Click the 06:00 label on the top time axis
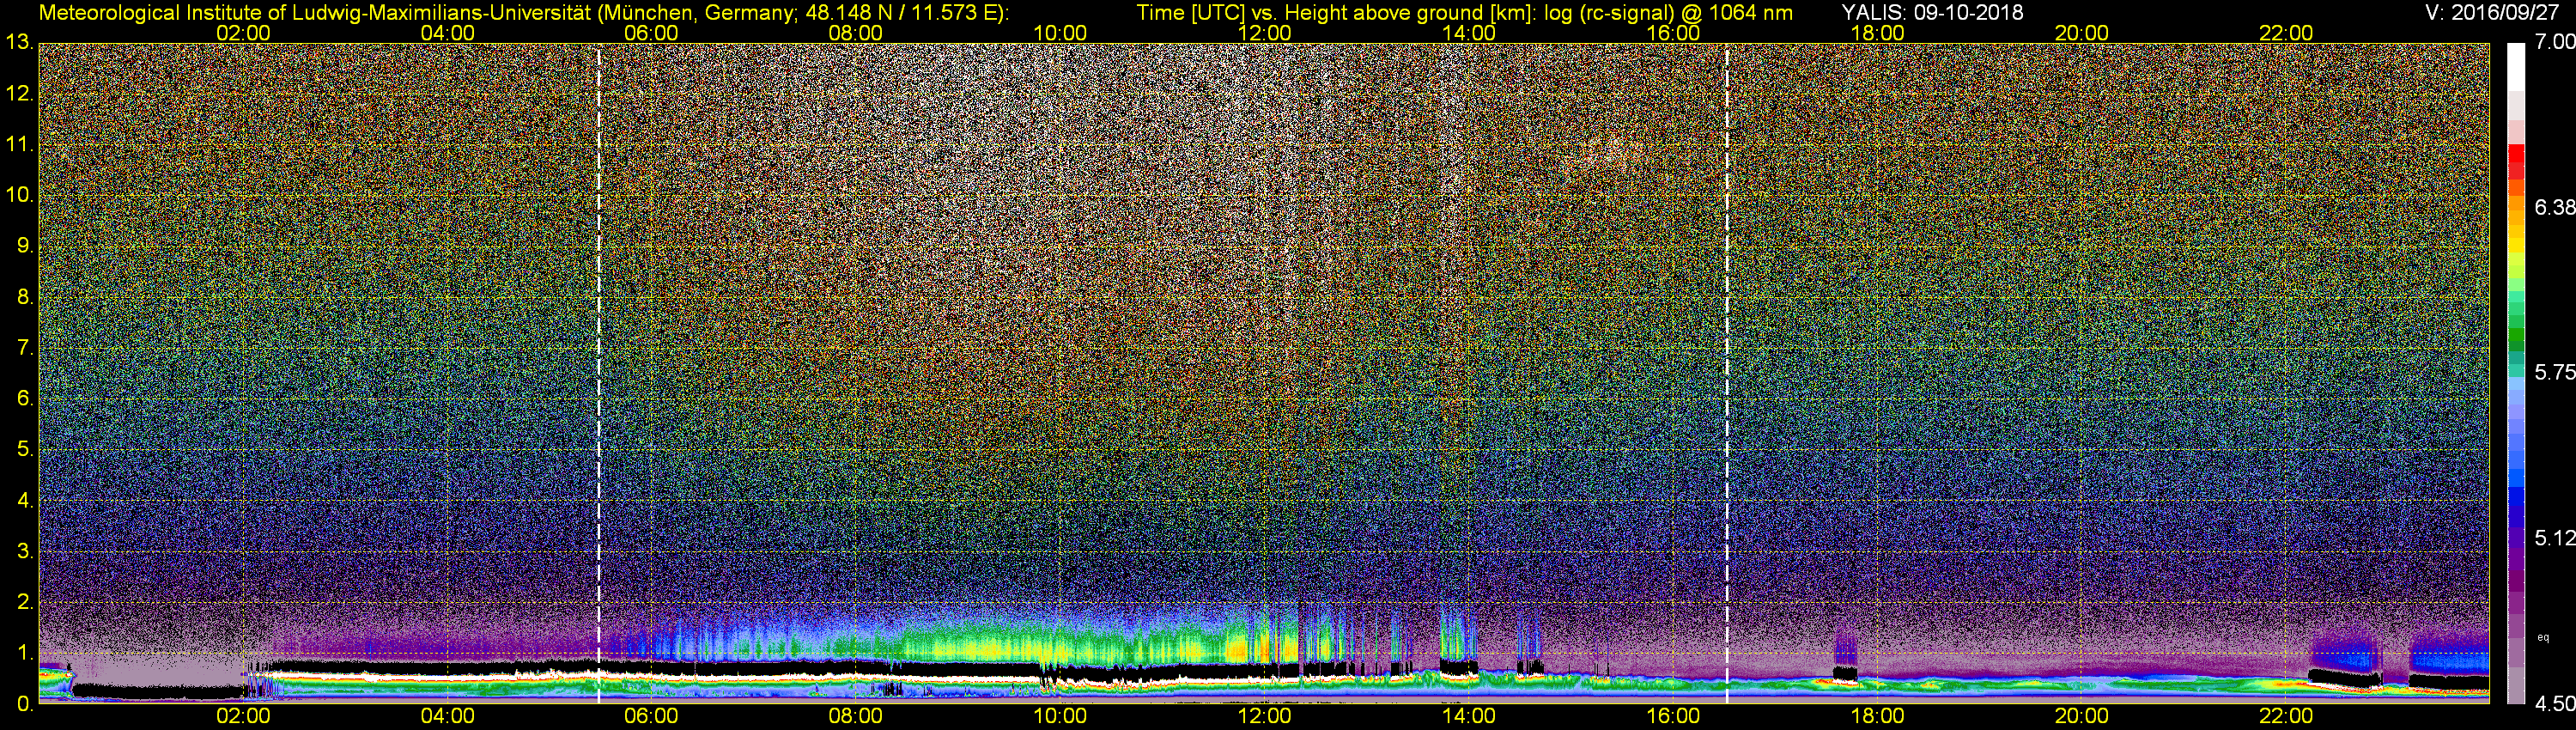Viewport: 2576px width, 730px height. 651,33
